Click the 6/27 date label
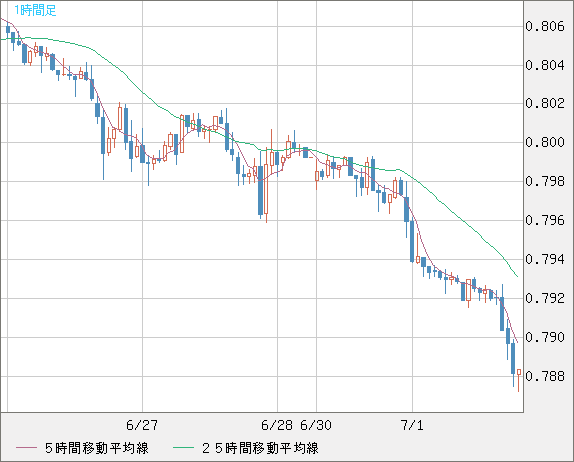This screenshot has height=462, width=574. 142,425
